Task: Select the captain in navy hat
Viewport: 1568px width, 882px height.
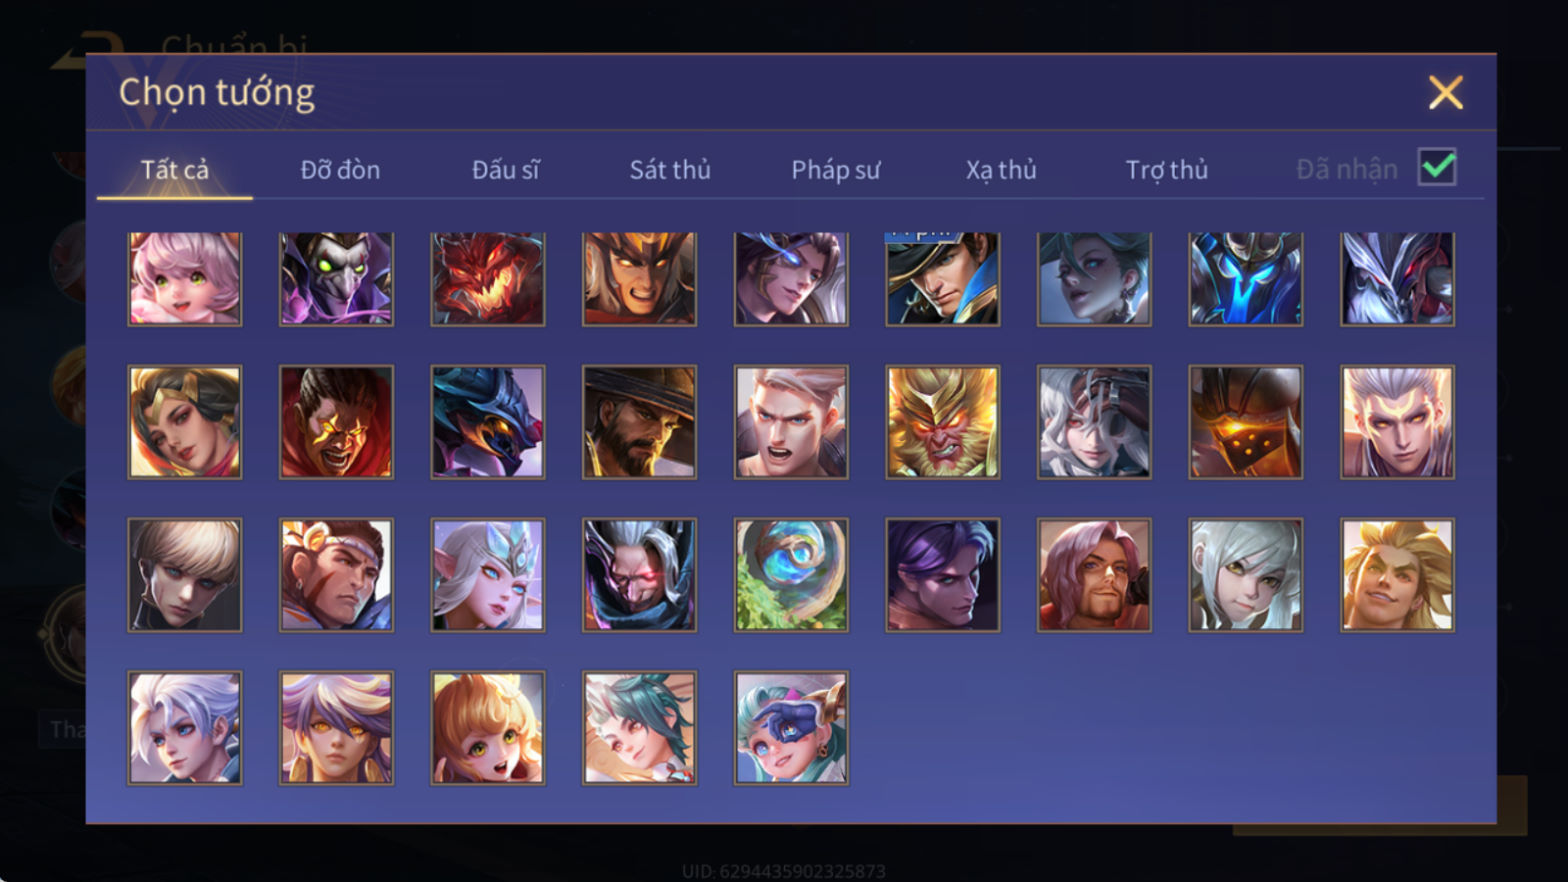Action: [942, 278]
